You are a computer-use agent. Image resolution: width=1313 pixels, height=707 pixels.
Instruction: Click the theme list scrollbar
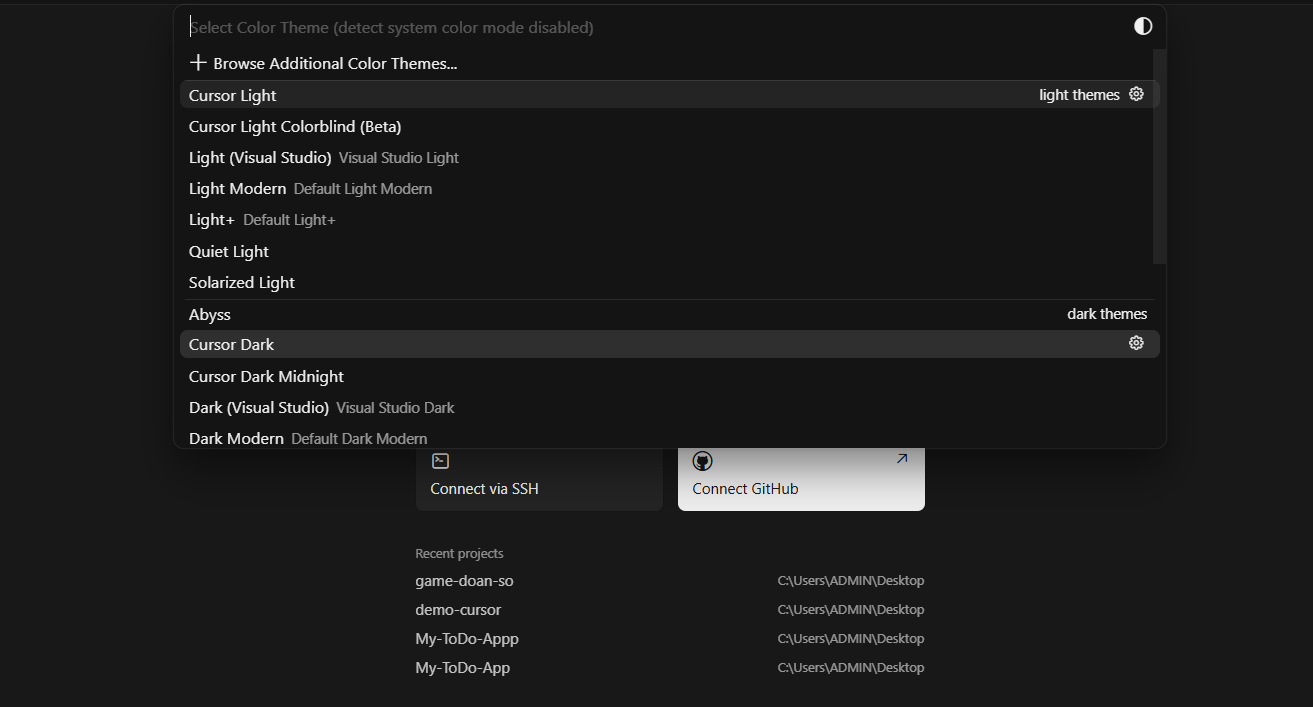tap(1159, 156)
